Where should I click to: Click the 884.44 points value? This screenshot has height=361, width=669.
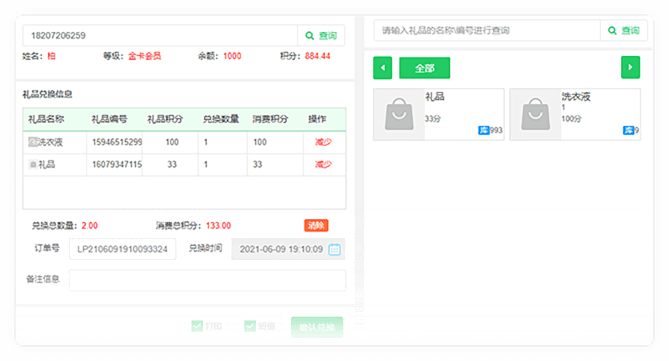[x=317, y=56]
